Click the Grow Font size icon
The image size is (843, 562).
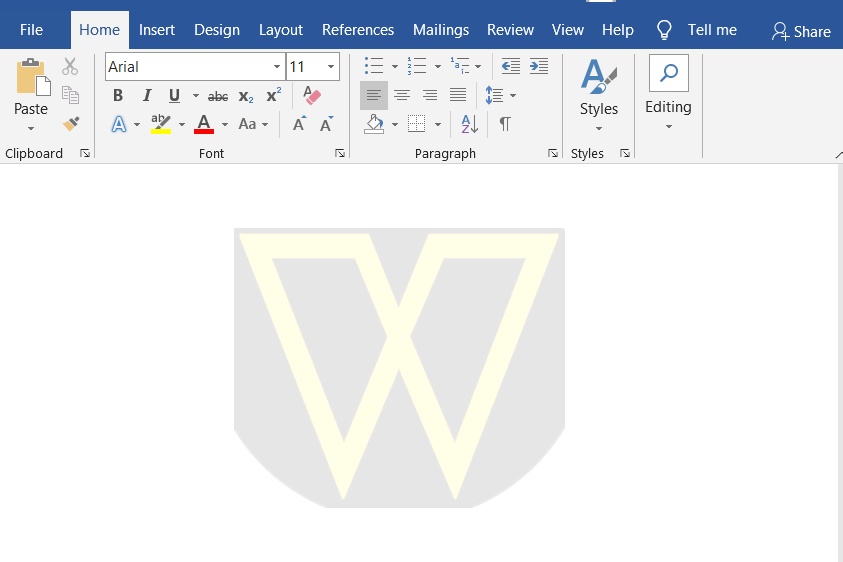299,125
